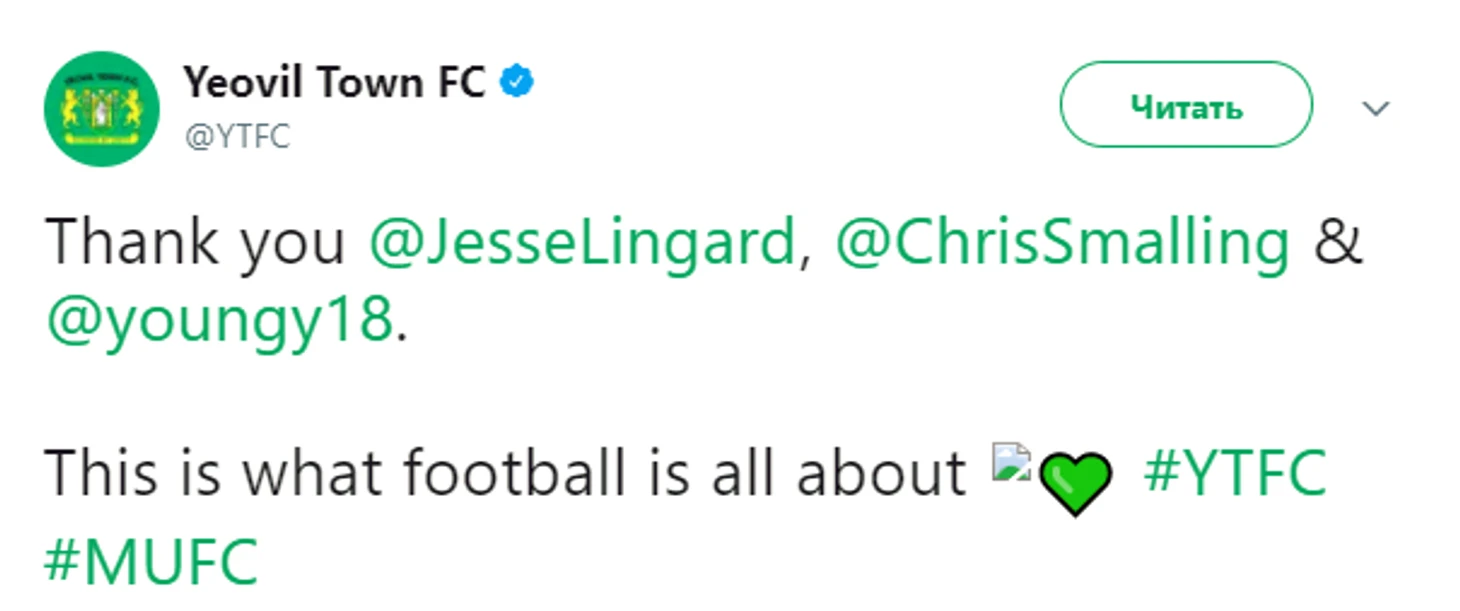1460x611 pixels.
Task: Click the word "Thank" in the tweet
Action: pyautogui.click(x=131, y=243)
